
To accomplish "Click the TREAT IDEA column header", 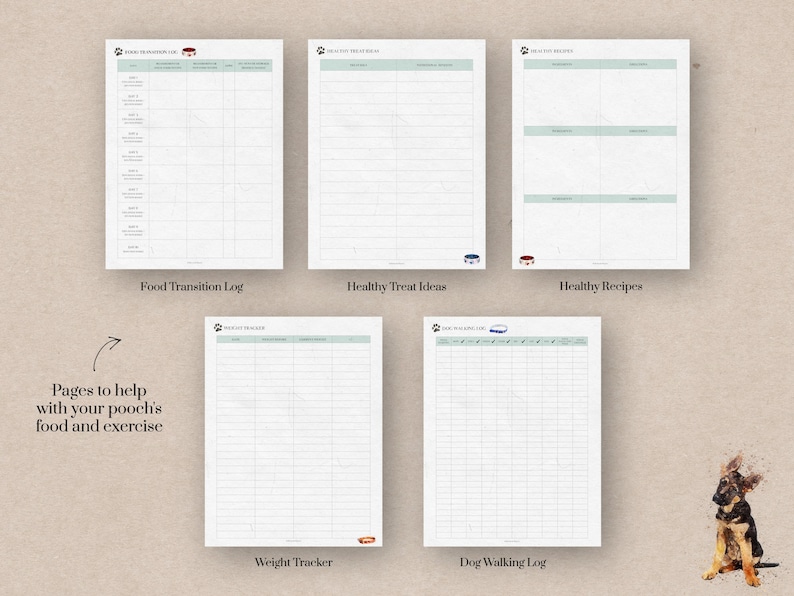I will 359,65.
